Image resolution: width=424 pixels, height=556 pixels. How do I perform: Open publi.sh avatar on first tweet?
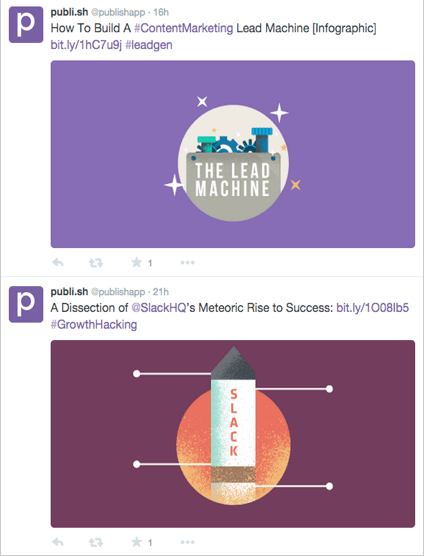click(26, 25)
